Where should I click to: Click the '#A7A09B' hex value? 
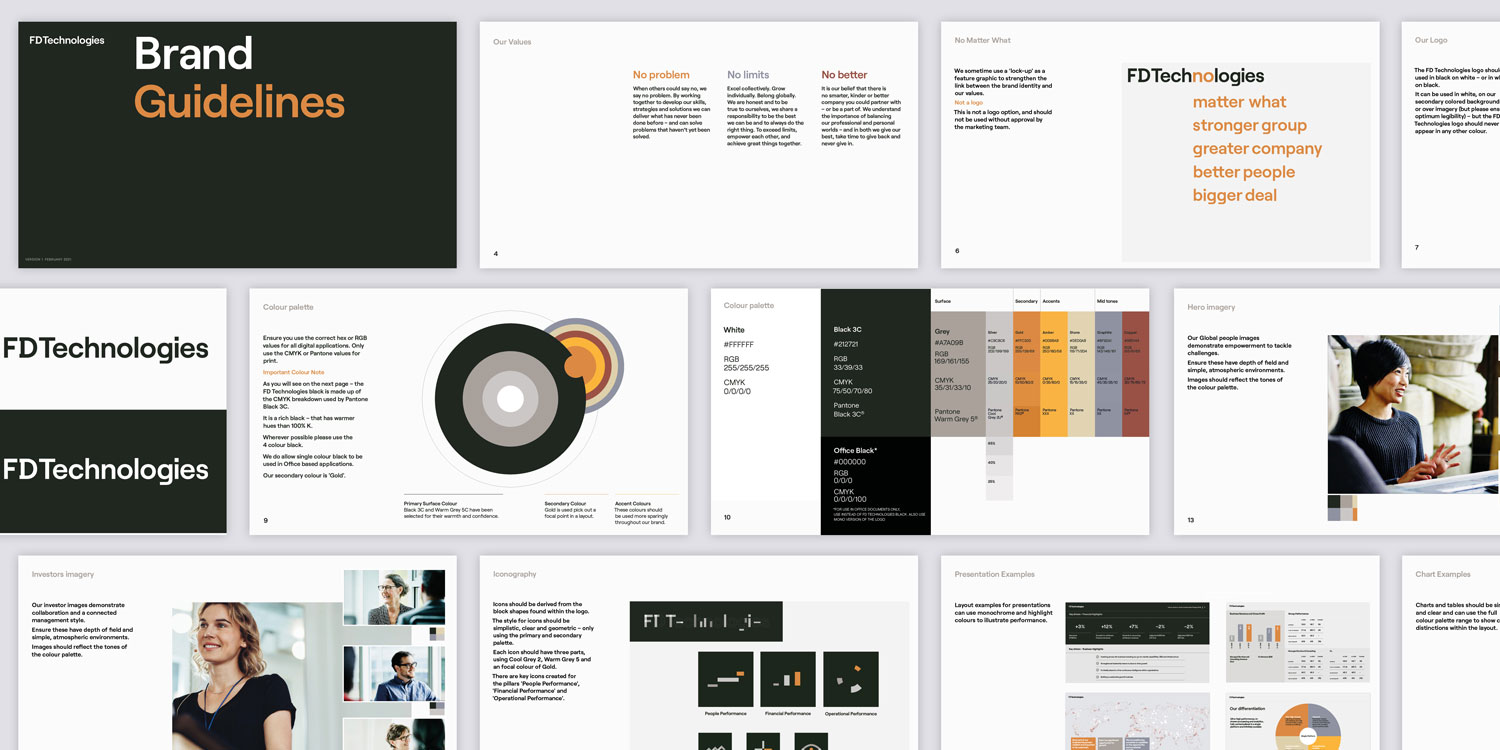[949, 341]
